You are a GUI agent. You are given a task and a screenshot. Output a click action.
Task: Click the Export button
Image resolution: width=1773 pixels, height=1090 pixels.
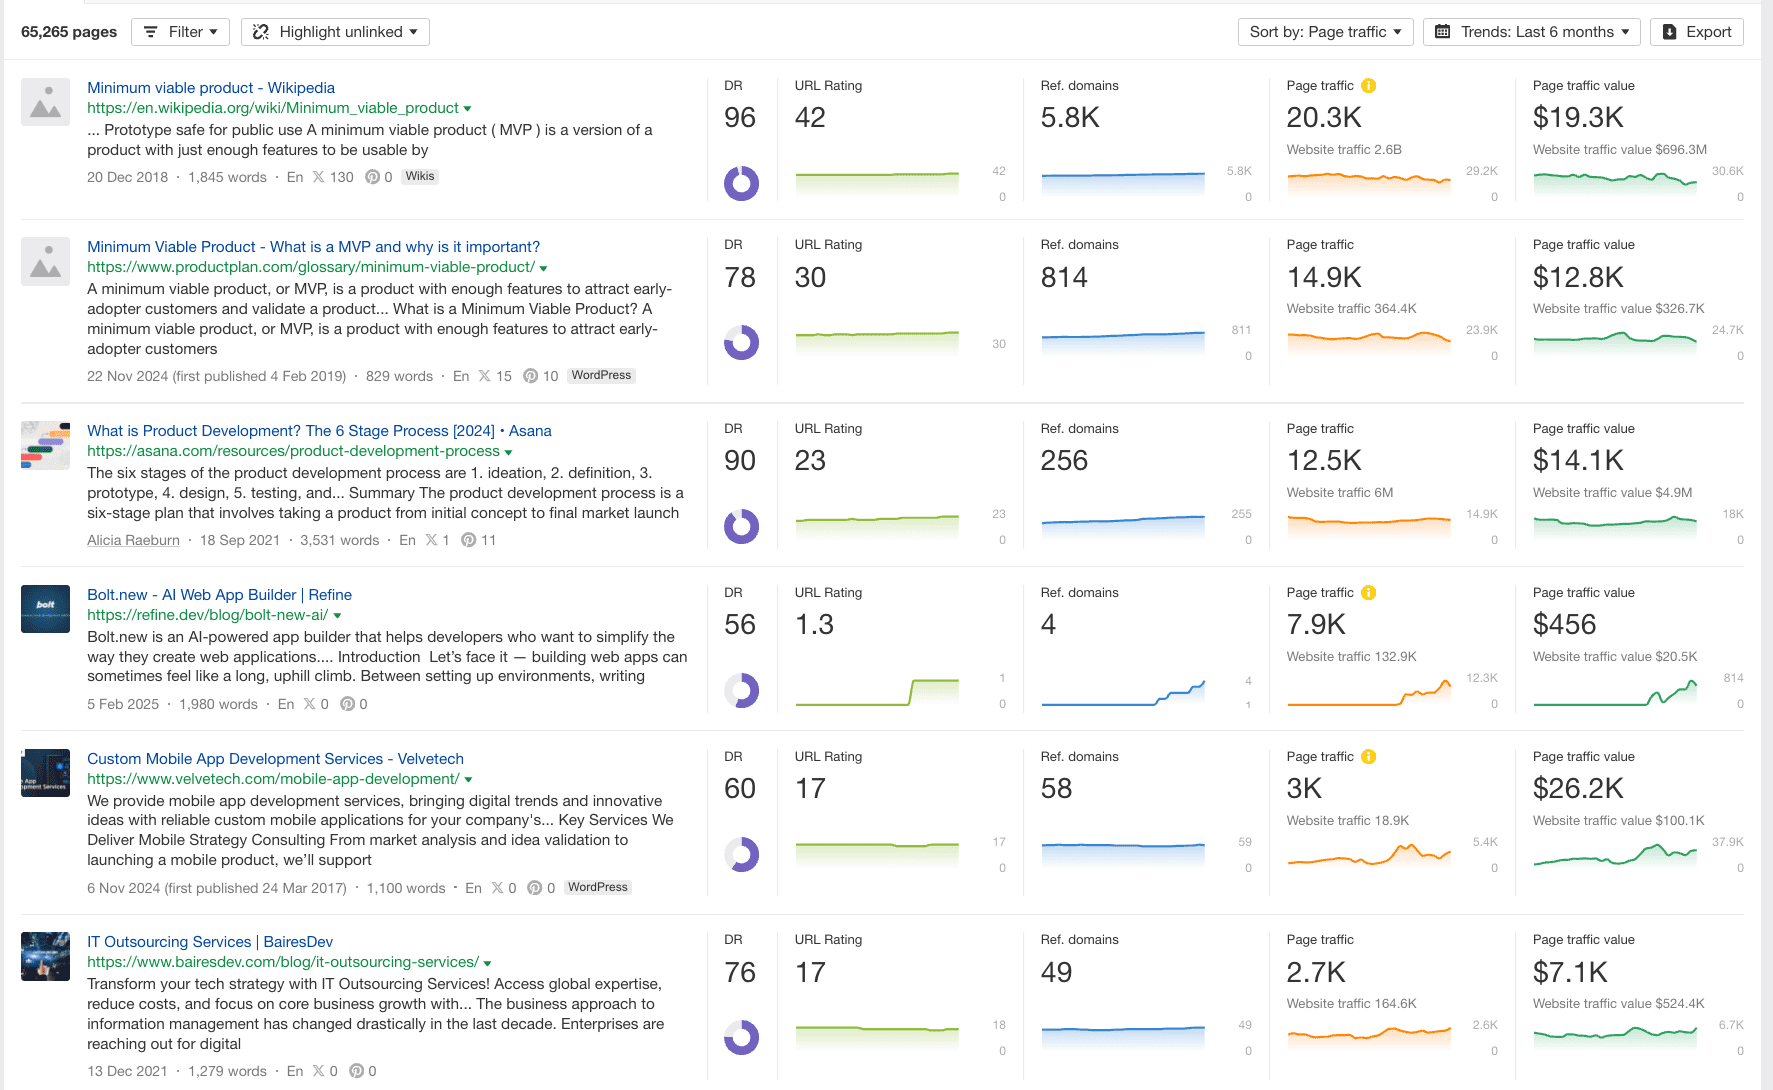tap(1697, 32)
